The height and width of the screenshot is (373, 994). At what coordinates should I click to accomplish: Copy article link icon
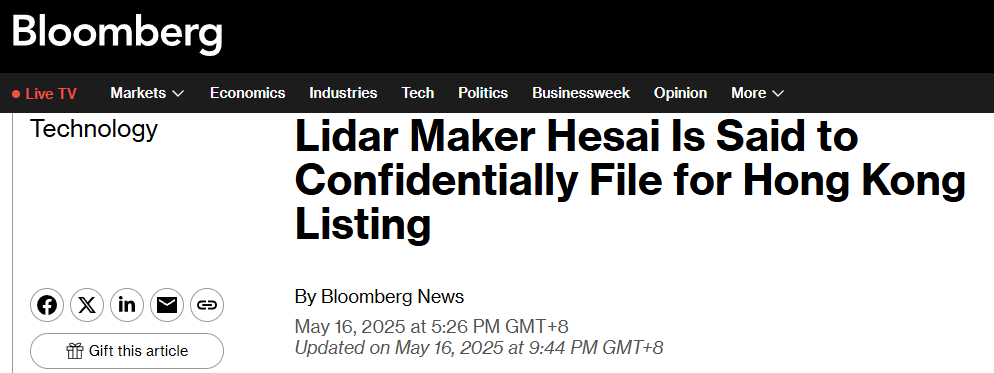point(207,305)
